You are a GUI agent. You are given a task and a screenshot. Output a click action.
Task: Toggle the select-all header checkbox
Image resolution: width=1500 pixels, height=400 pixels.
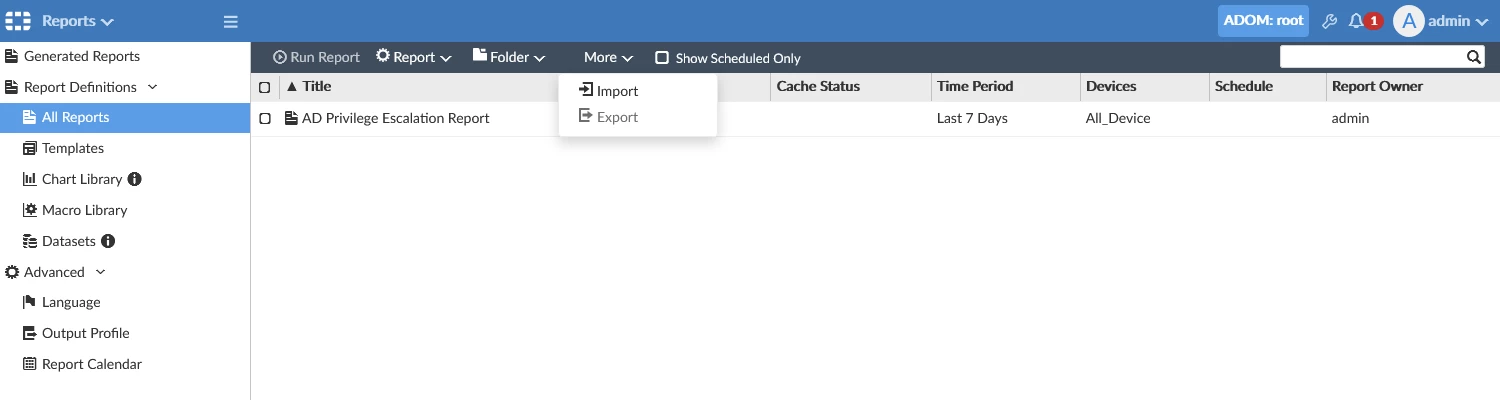[x=265, y=87]
